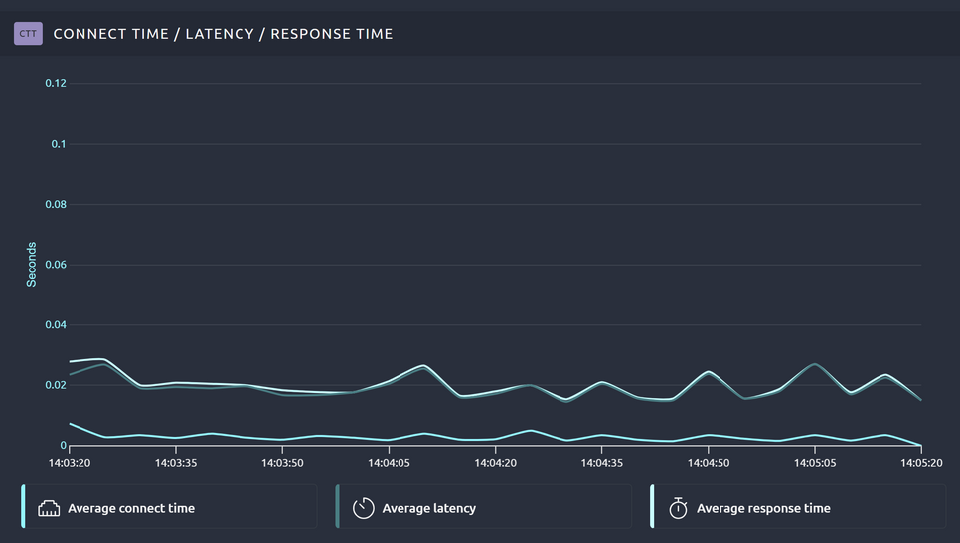Select the 14:05:20 x-axis tick label
The height and width of the screenshot is (543, 960).
919,463
